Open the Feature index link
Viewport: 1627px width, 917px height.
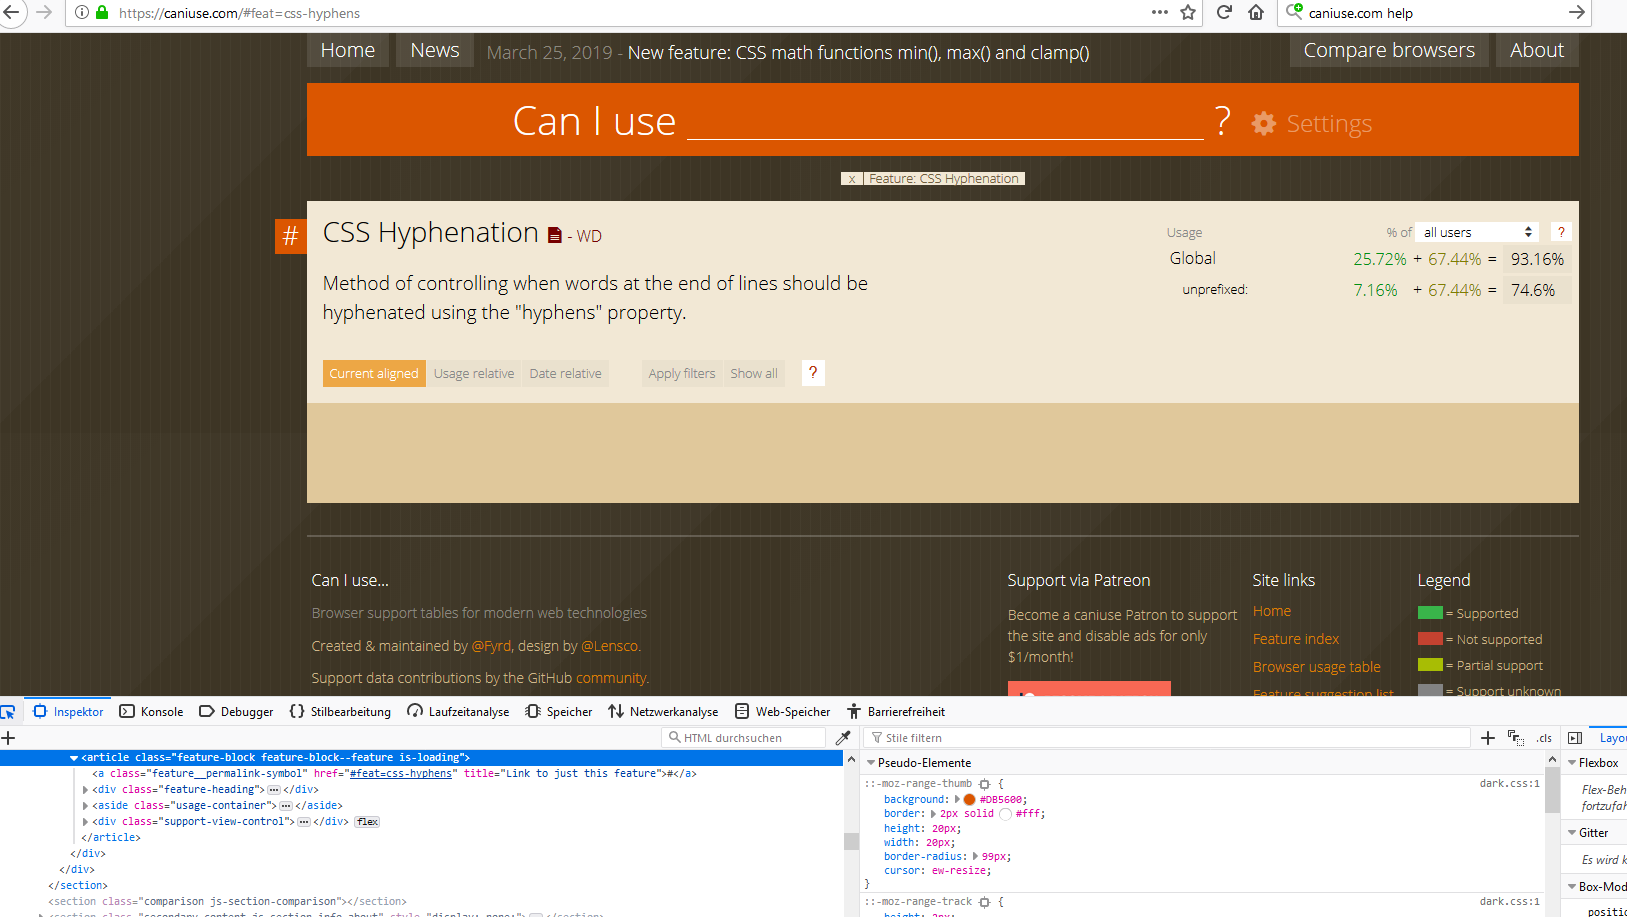1296,638
